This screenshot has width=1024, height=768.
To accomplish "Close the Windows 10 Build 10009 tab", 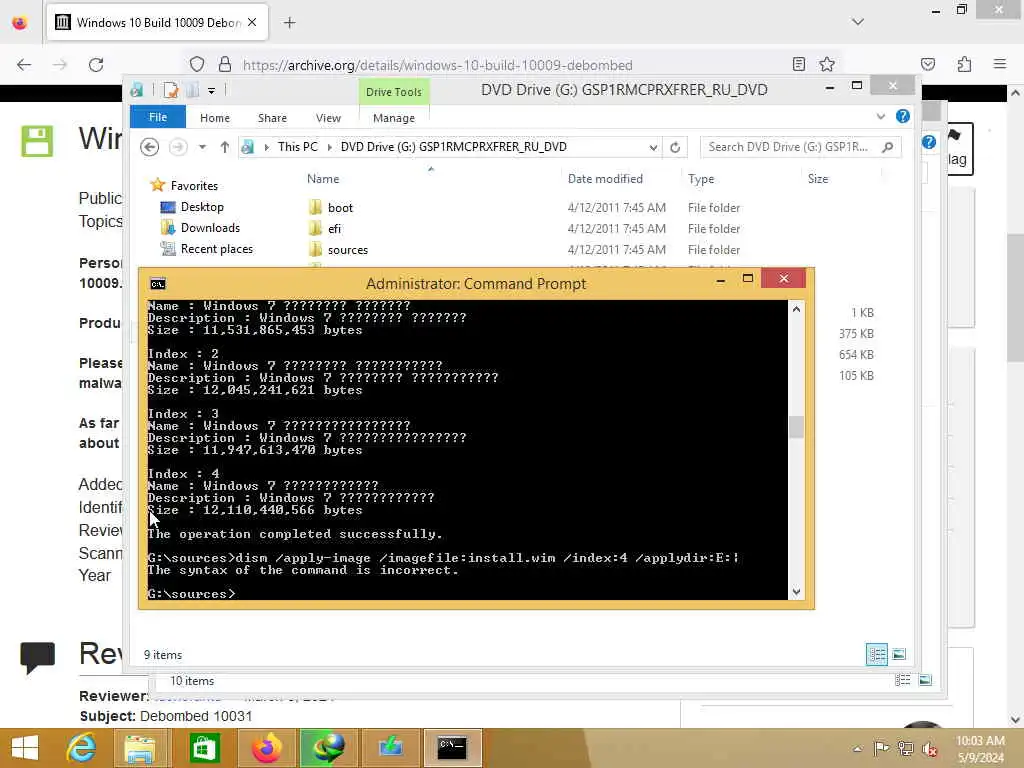I will (x=252, y=22).
